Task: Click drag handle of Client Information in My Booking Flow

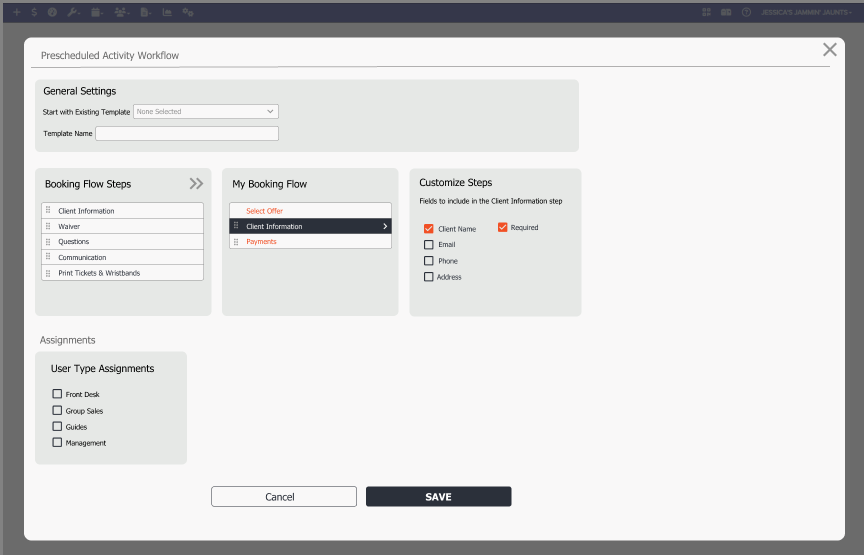Action: [x=236, y=226]
